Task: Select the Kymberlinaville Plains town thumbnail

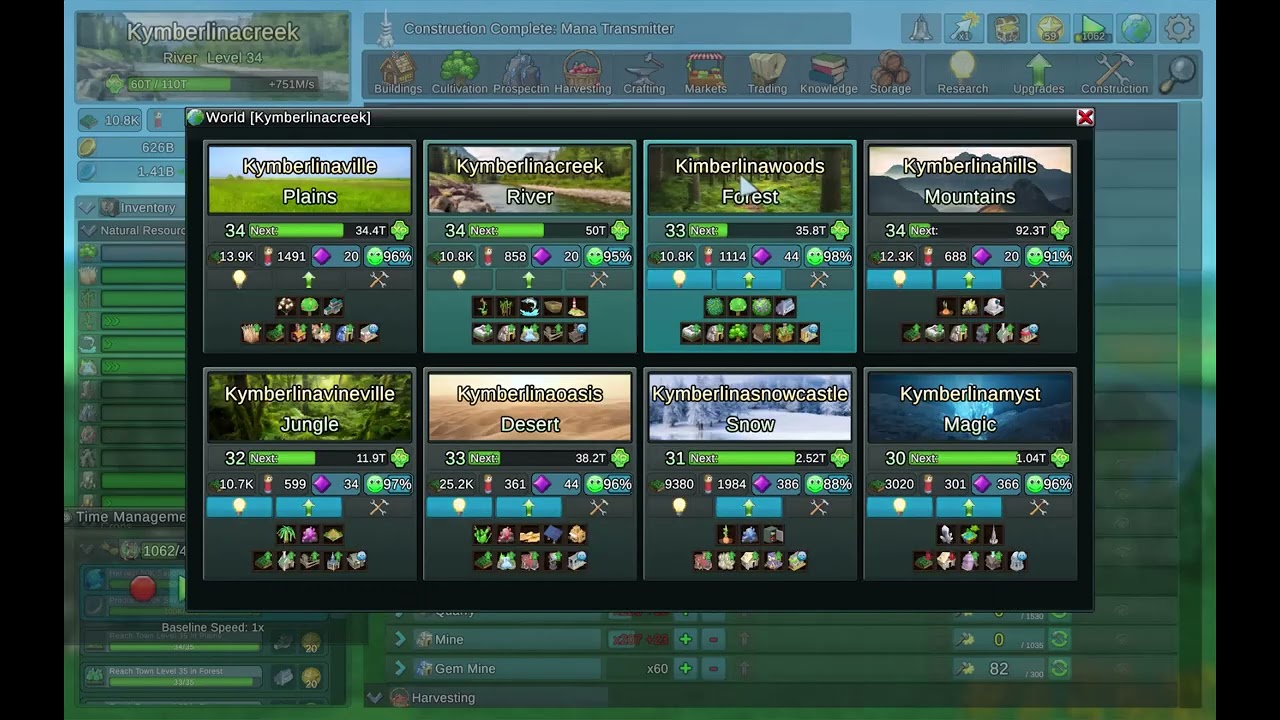Action: click(x=310, y=180)
